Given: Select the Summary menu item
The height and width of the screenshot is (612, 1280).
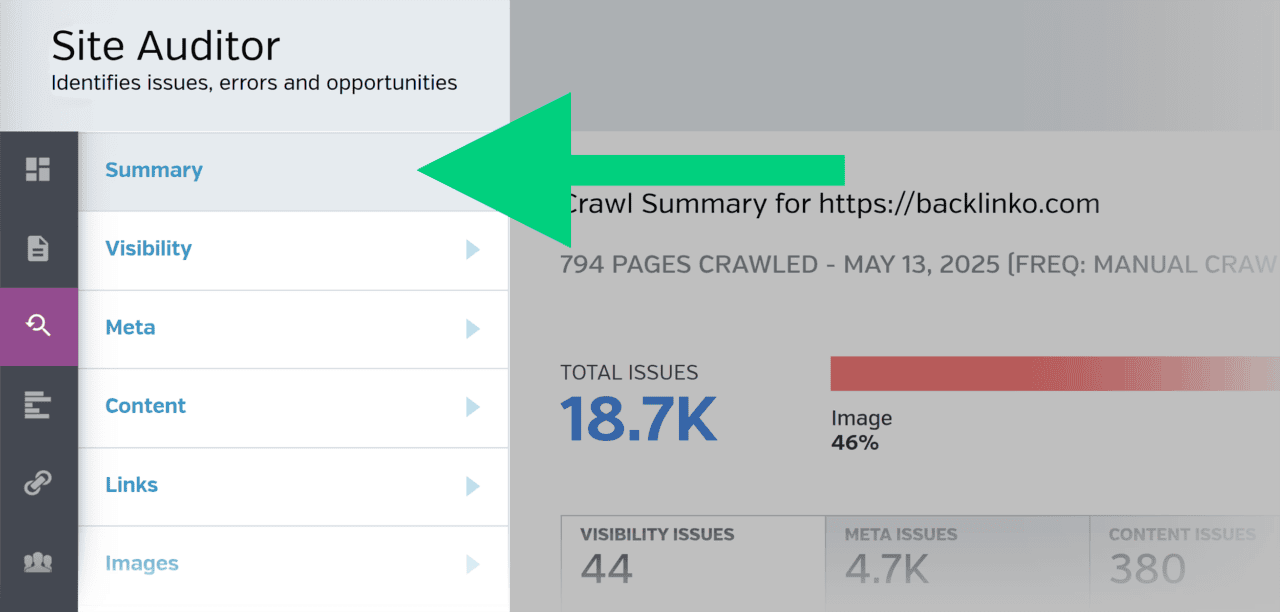Looking at the screenshot, I should point(154,170).
